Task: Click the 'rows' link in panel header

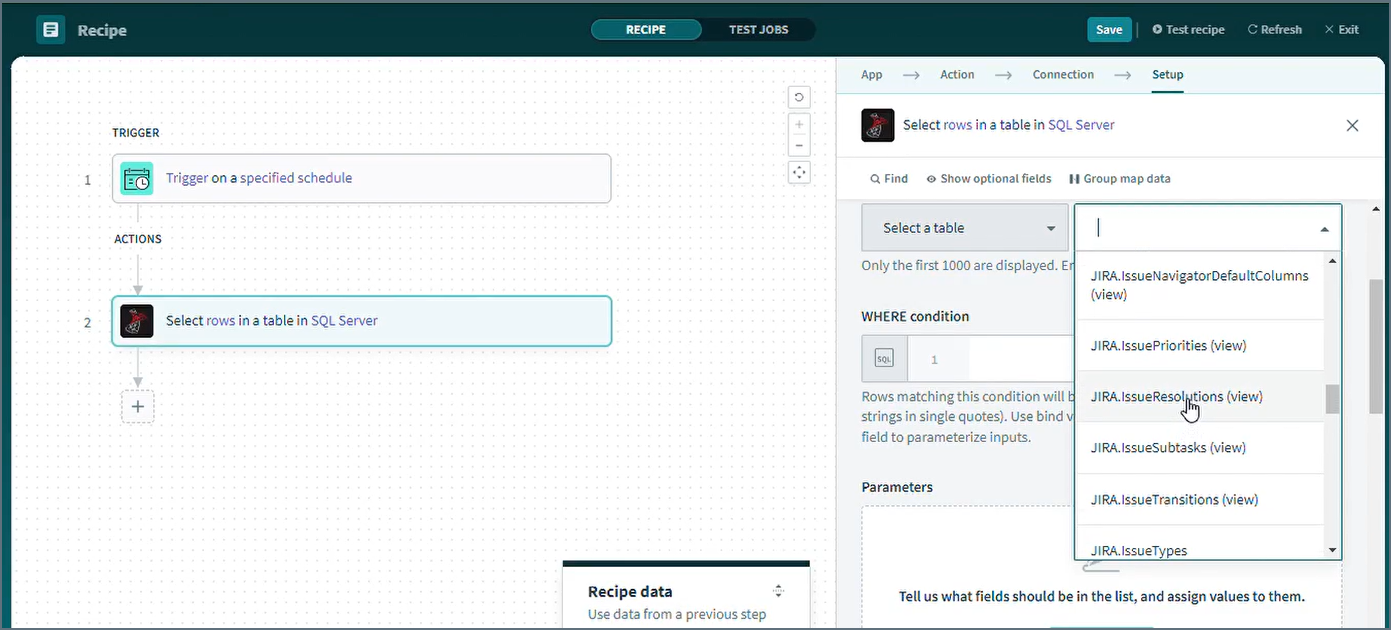Action: (958, 125)
